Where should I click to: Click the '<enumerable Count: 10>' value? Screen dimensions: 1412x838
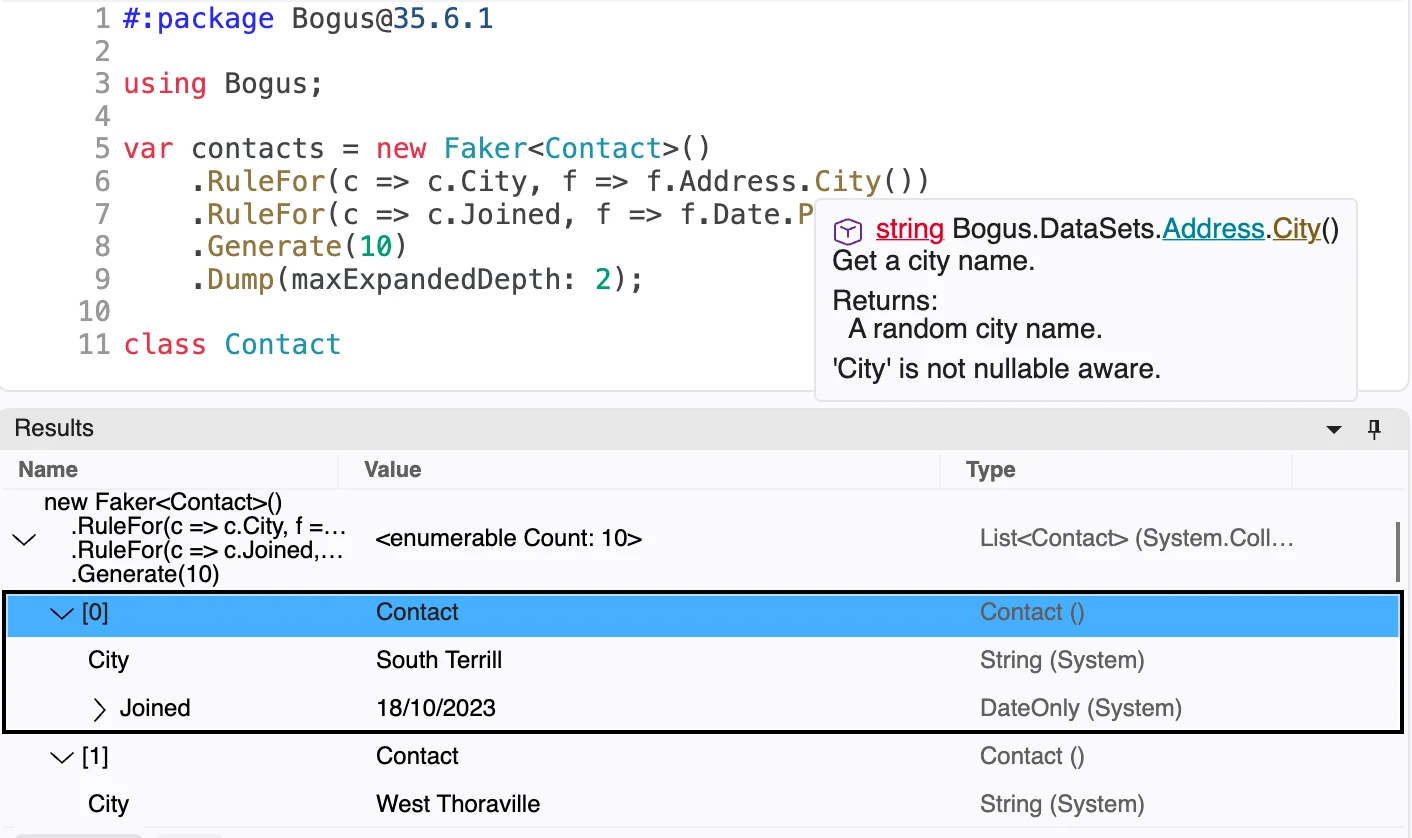[x=509, y=539]
